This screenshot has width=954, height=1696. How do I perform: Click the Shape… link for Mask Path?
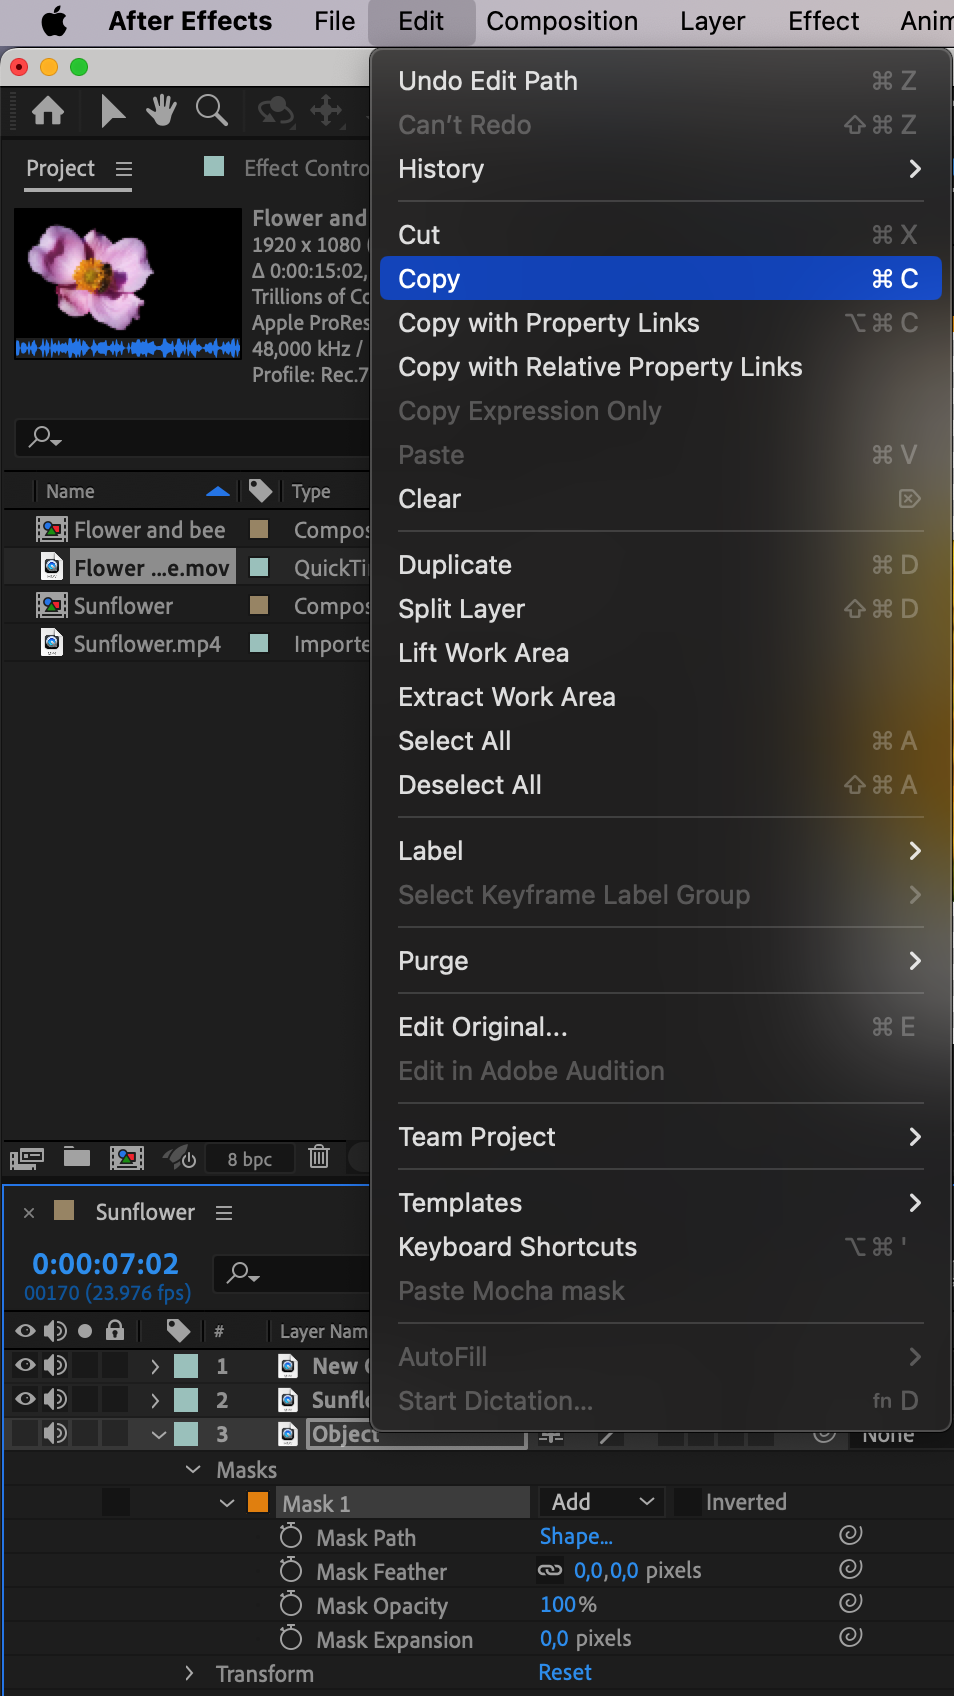click(576, 1536)
